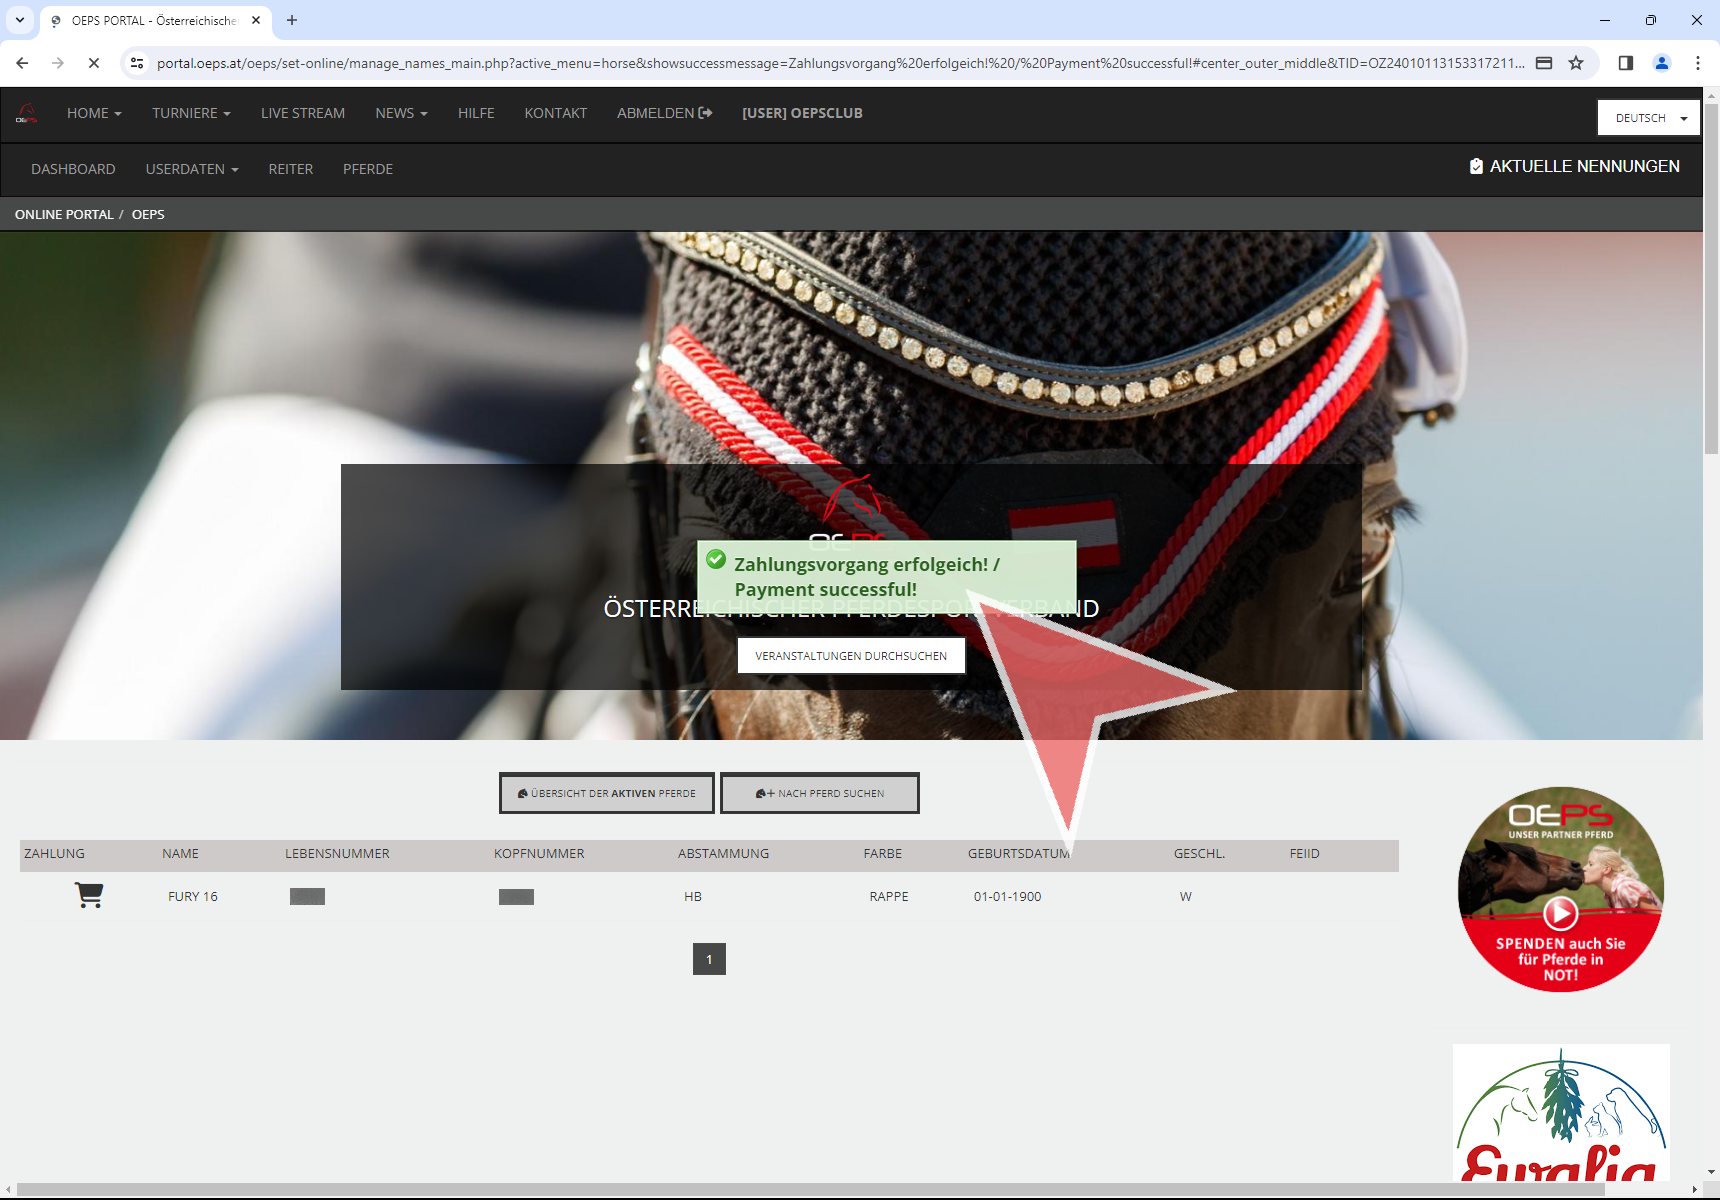Image resolution: width=1720 pixels, height=1200 pixels.
Task: Click Nach Pferd suchen button
Action: (x=820, y=793)
